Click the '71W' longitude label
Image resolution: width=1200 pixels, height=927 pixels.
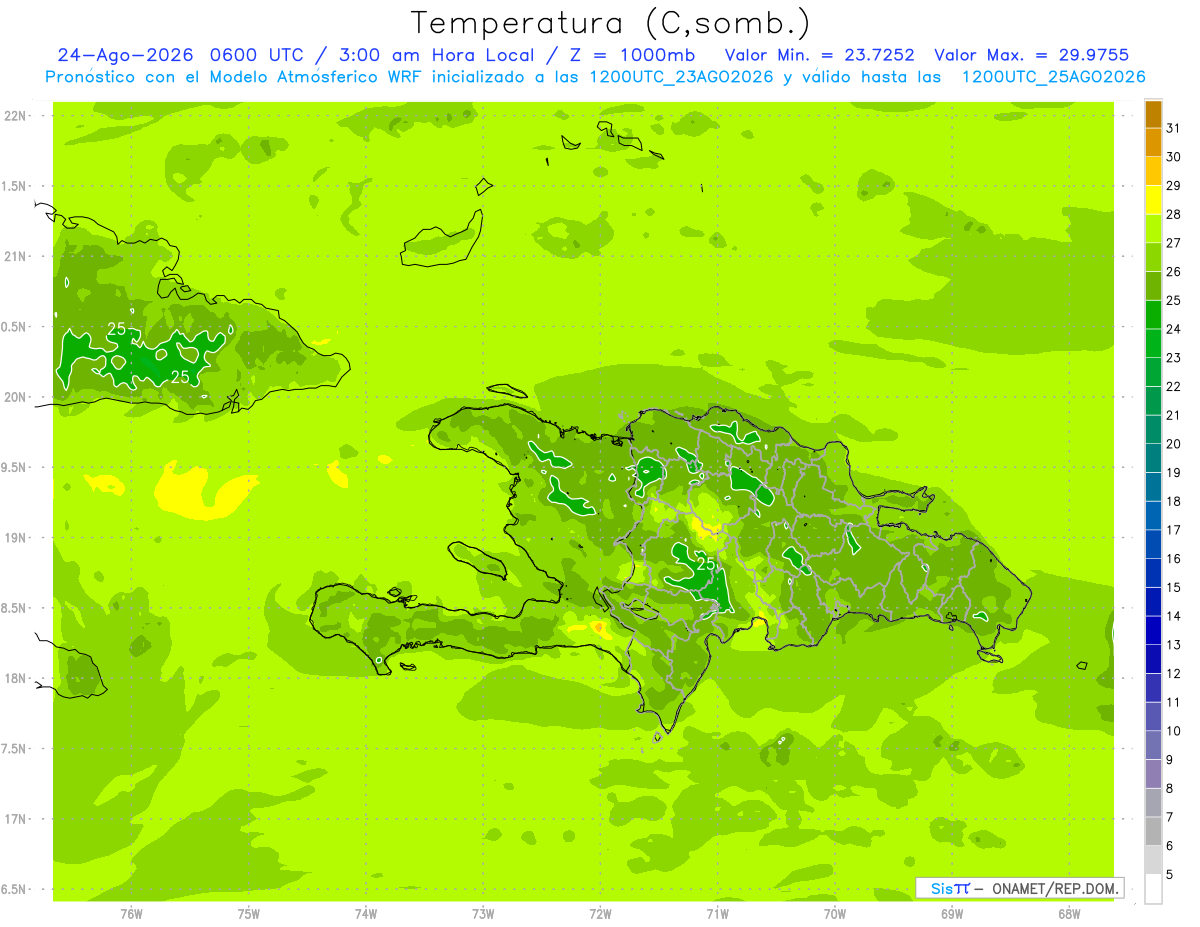tap(717, 914)
